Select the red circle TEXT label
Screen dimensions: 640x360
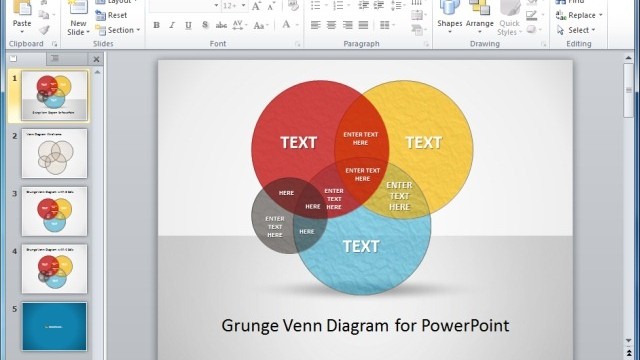pyautogui.click(x=298, y=142)
